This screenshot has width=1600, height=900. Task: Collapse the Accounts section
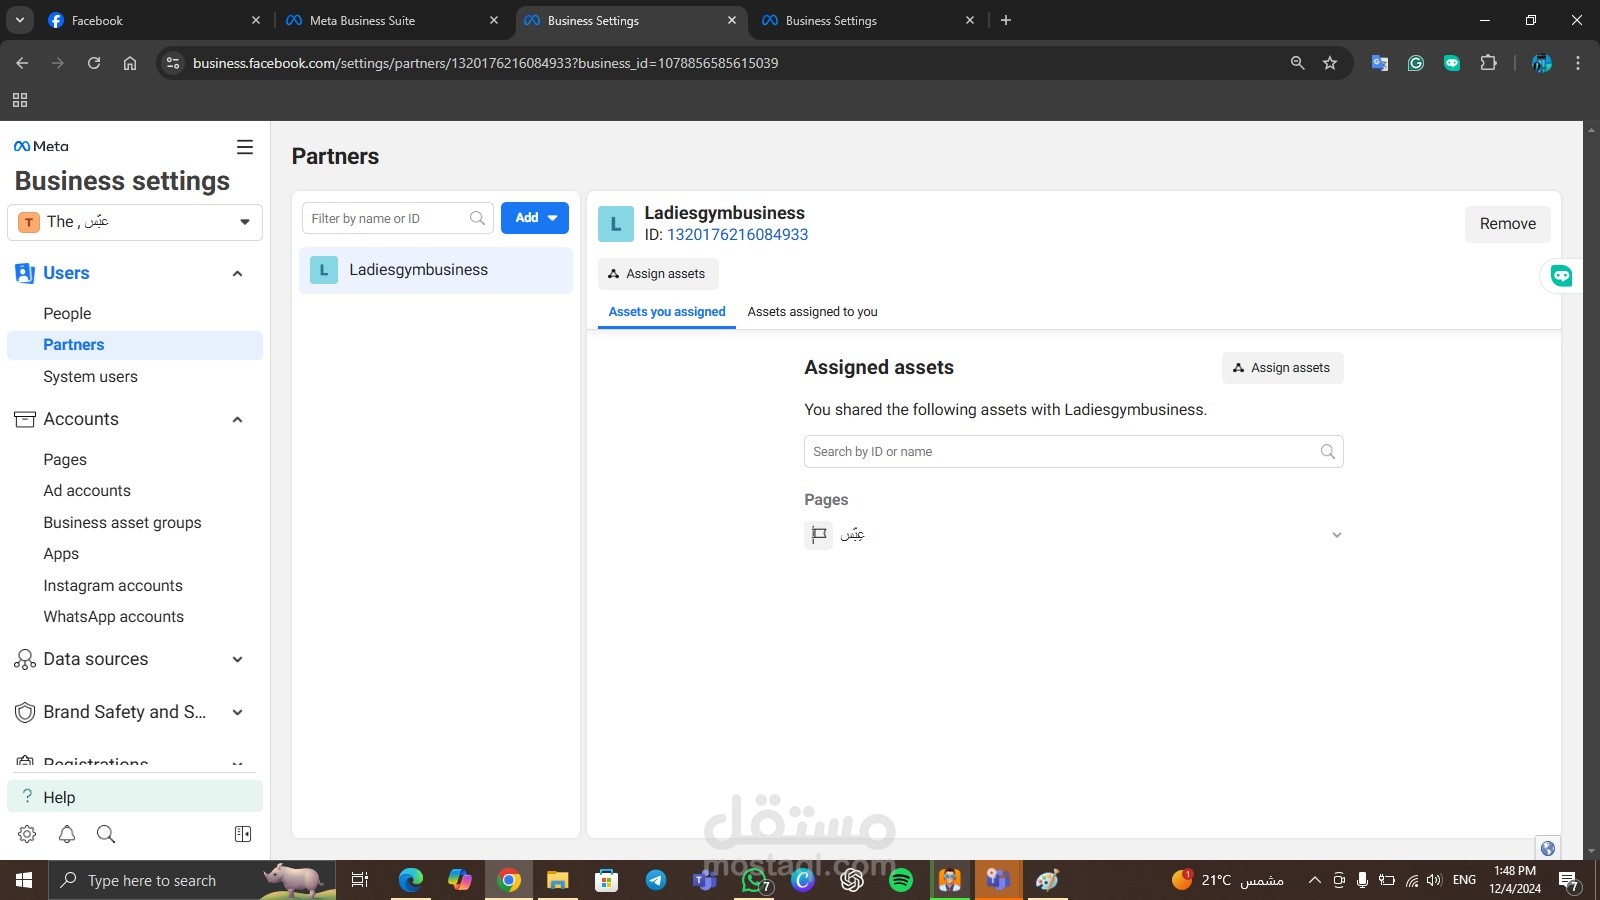pyautogui.click(x=238, y=420)
